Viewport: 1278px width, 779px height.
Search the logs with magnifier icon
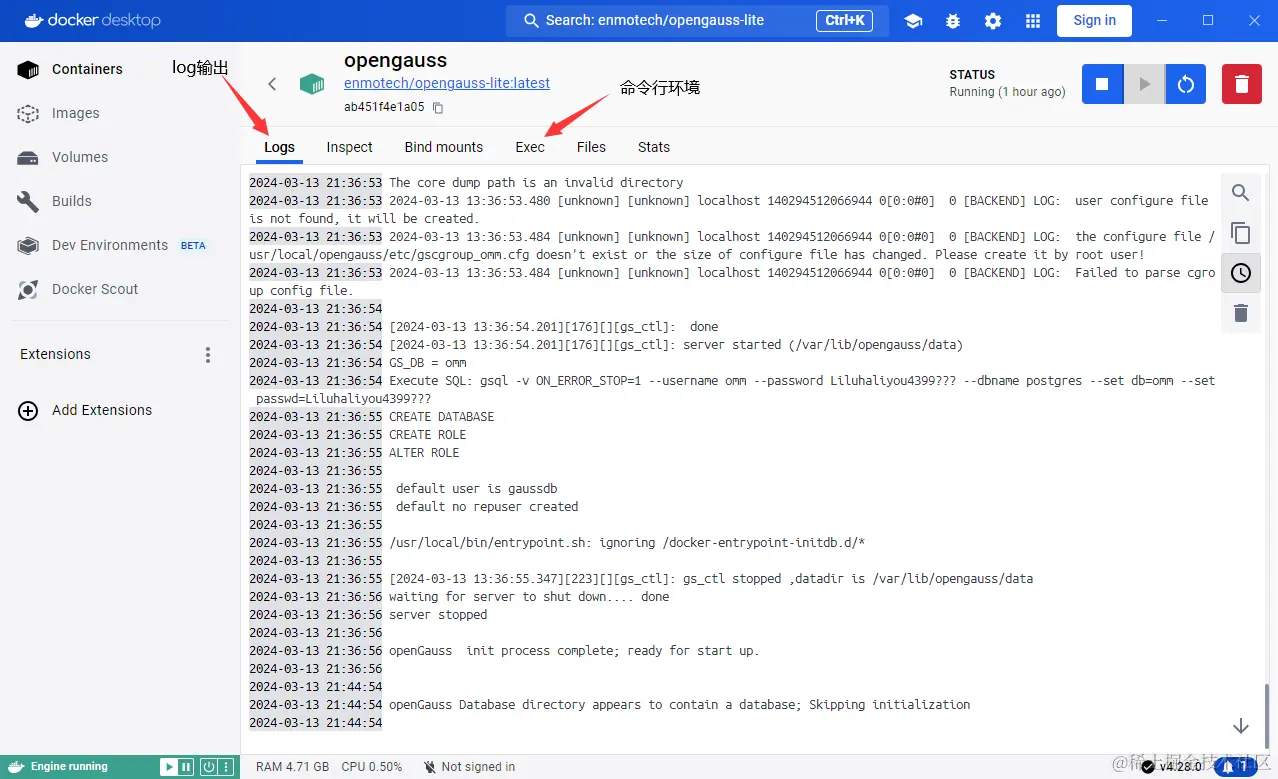coord(1241,193)
